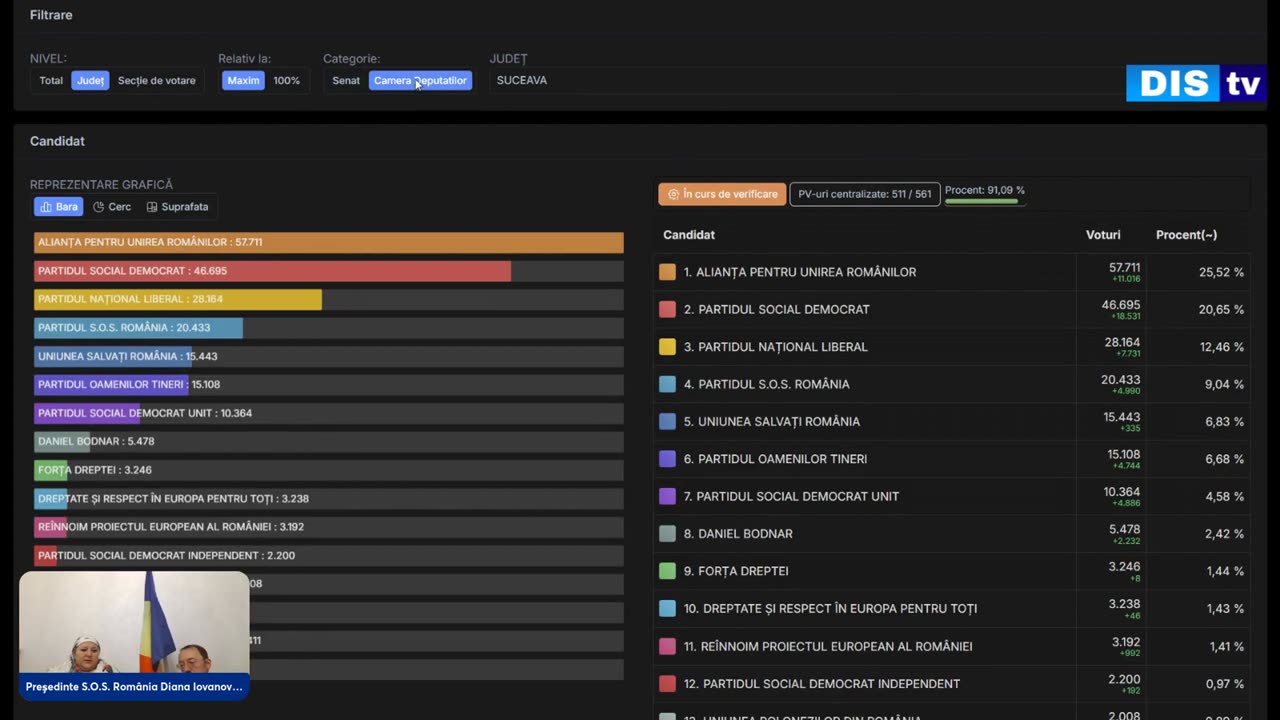The image size is (1280, 720).
Task: Select the Total level filter
Action: pyautogui.click(x=51, y=81)
